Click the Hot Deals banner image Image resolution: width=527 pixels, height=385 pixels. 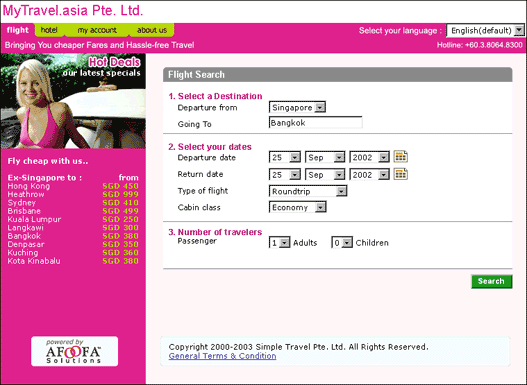[x=73, y=101]
